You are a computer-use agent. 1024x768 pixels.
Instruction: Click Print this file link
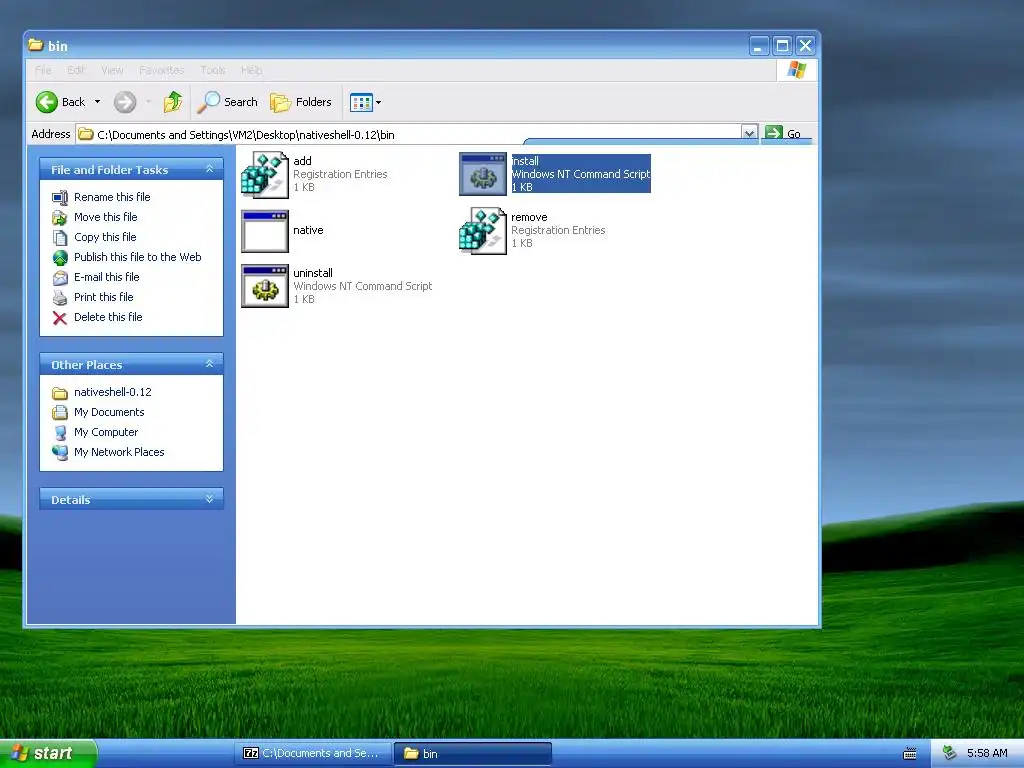click(x=103, y=297)
